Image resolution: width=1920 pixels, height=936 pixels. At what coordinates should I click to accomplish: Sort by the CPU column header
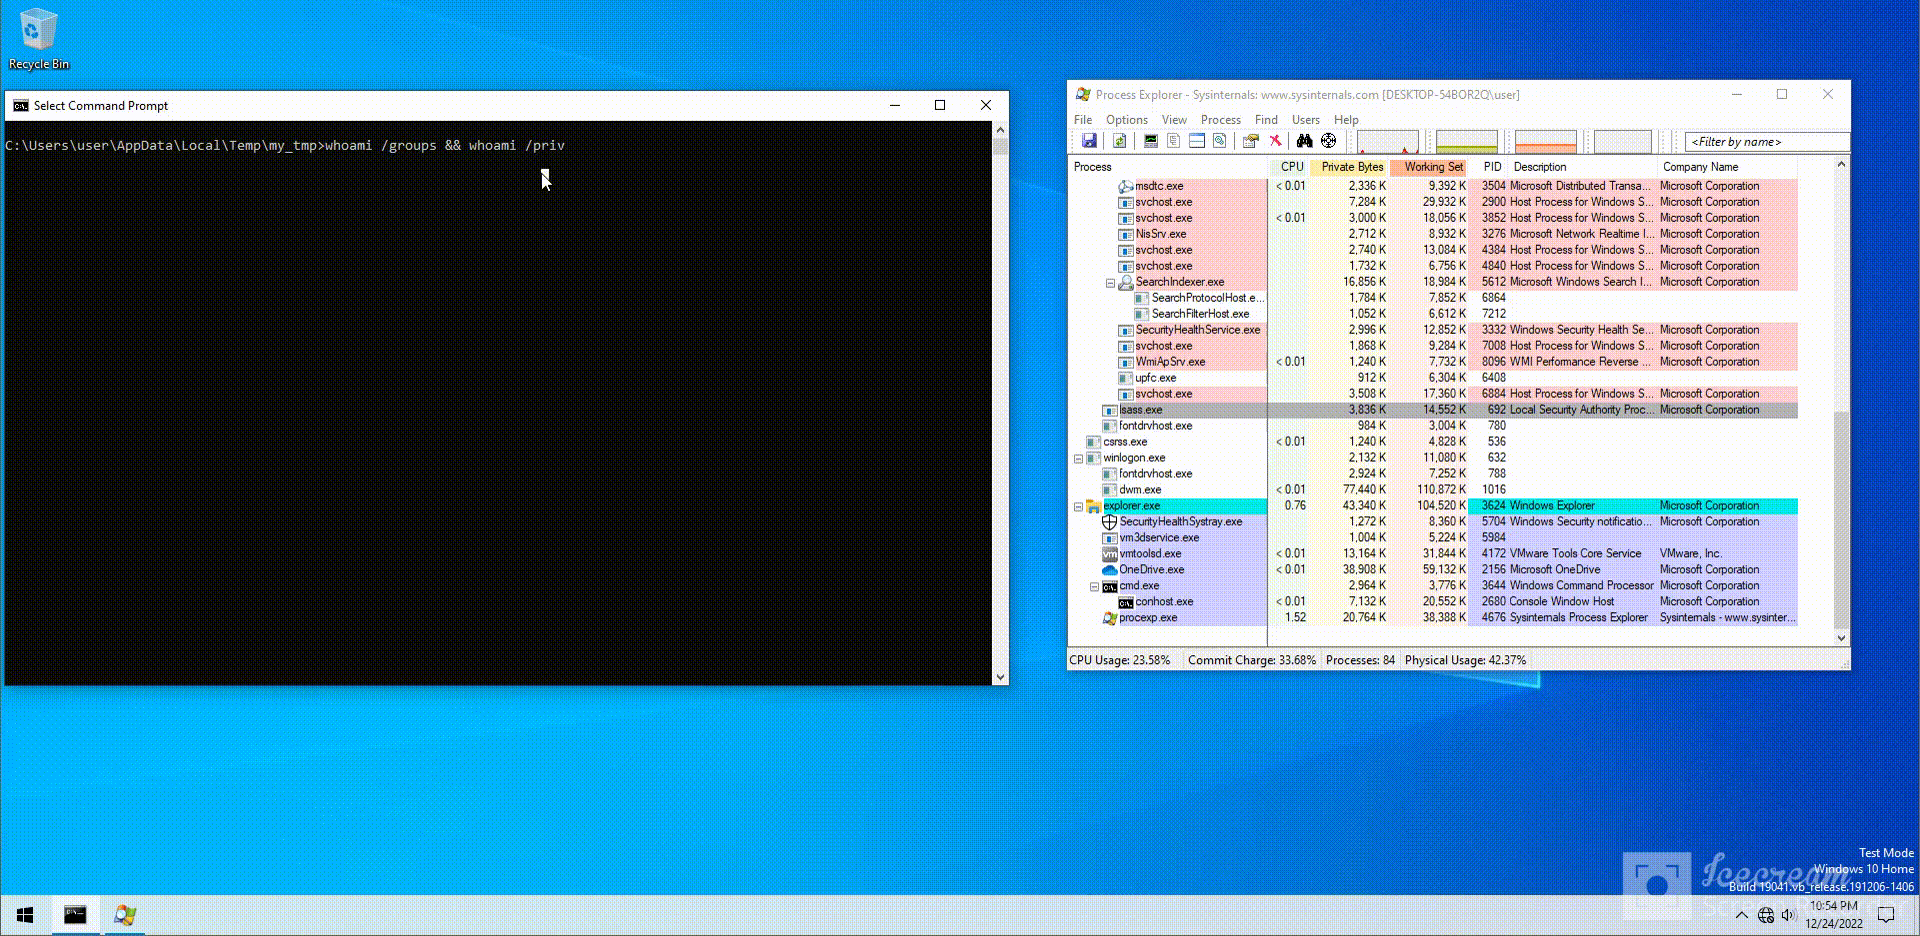coord(1291,167)
